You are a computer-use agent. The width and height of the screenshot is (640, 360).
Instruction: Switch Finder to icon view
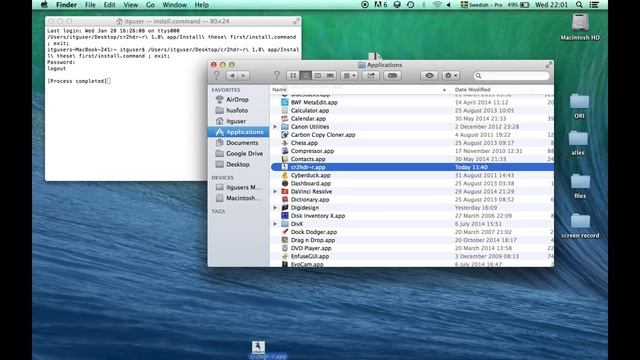(x=293, y=76)
